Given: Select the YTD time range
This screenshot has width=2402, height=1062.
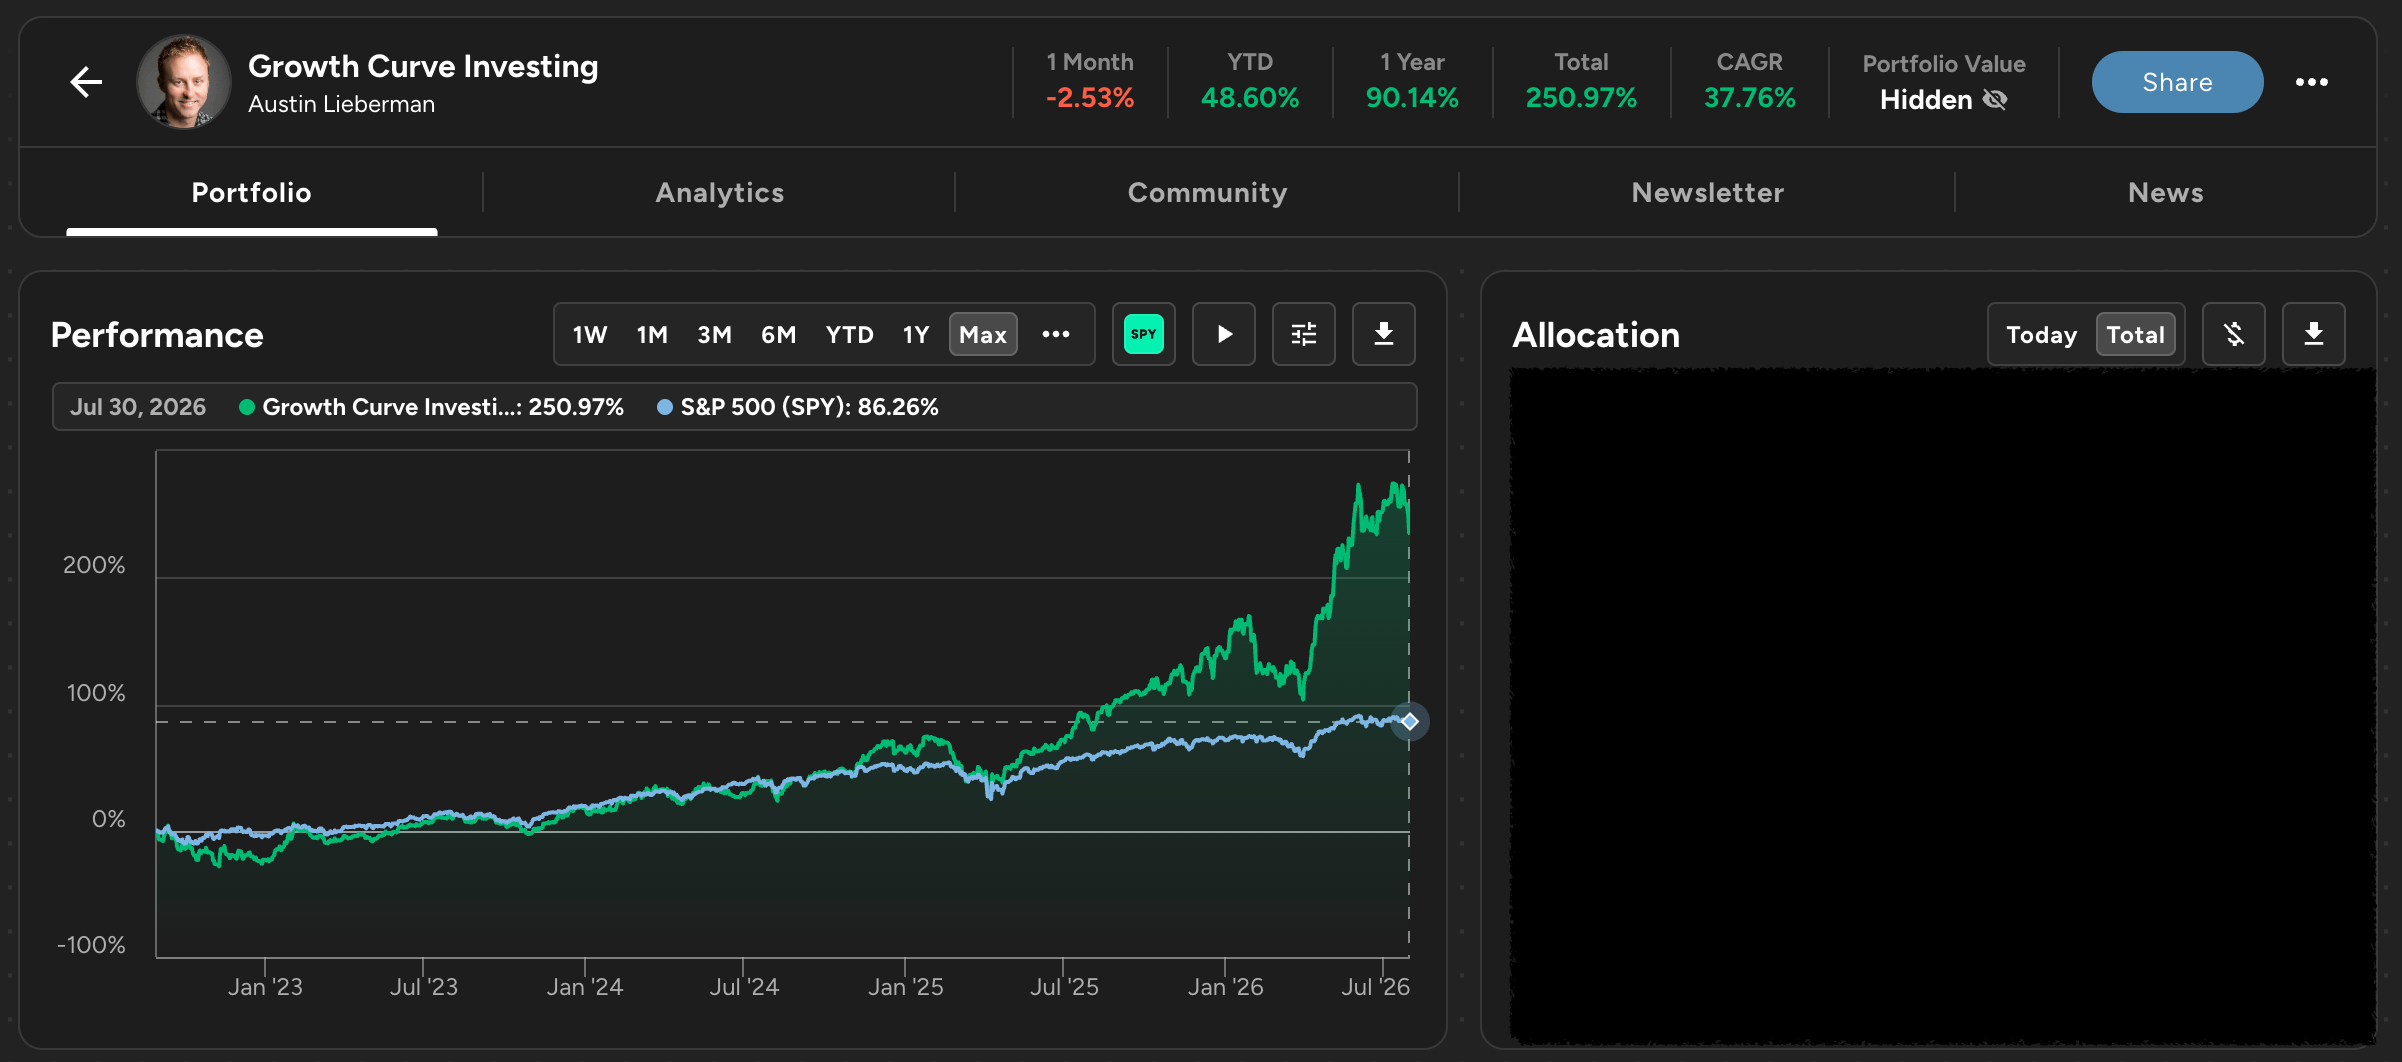Looking at the screenshot, I should (850, 334).
